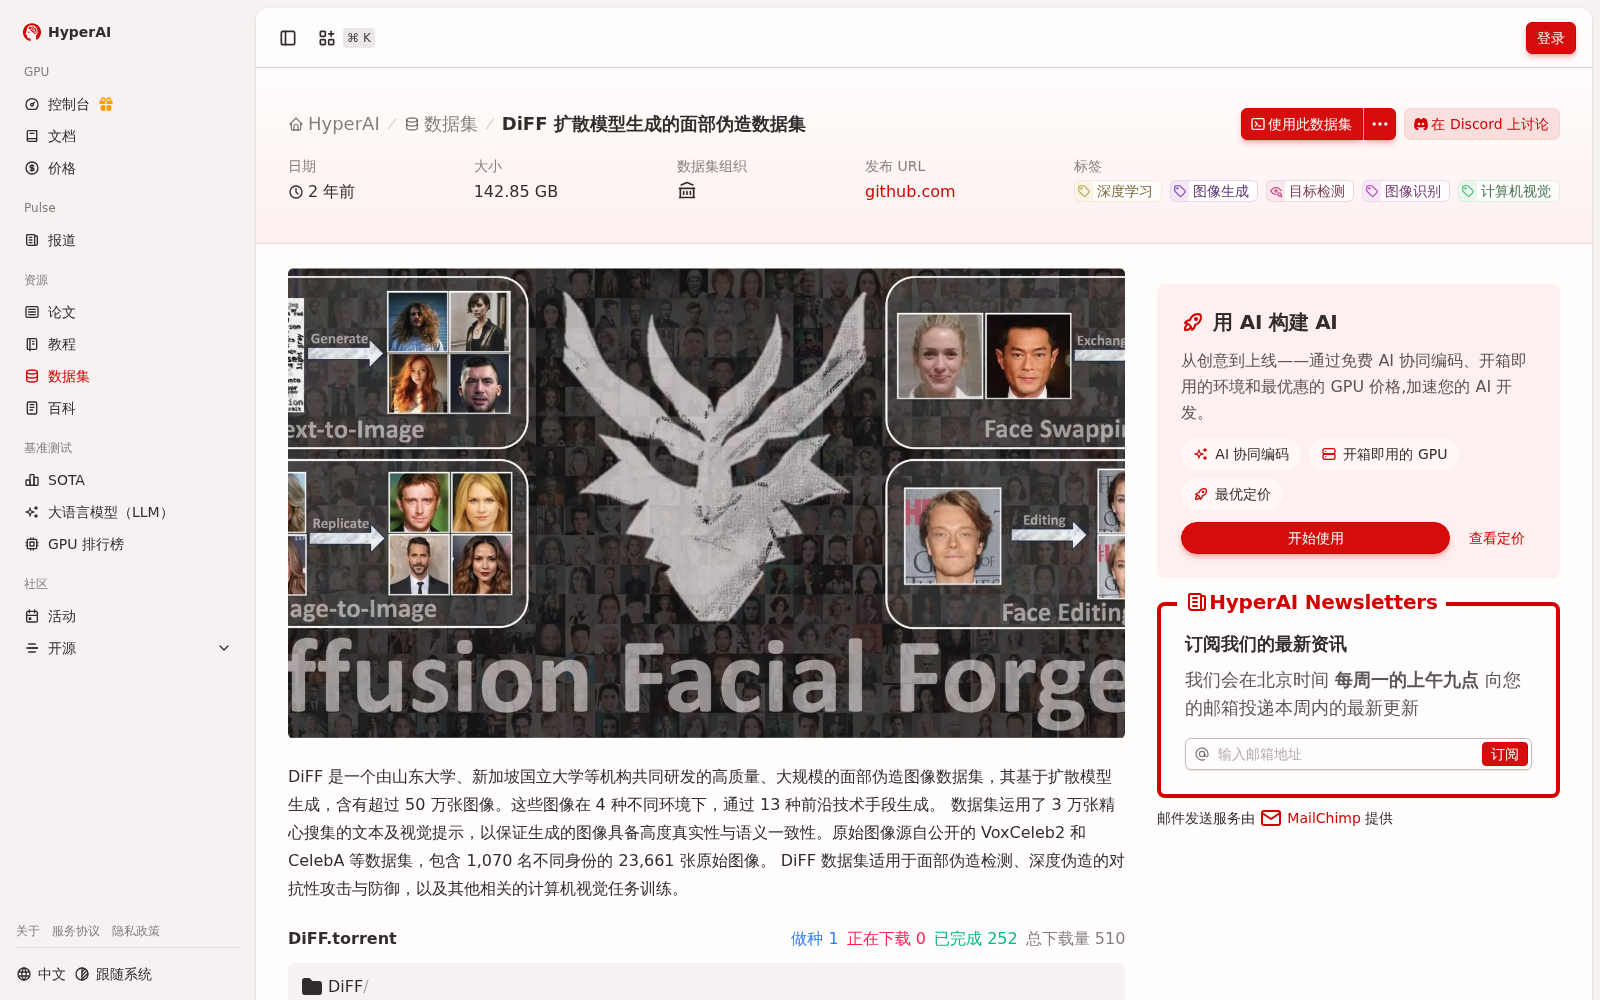The image size is (1600, 1000).
Task: Click the 计算机视觉 tag
Action: [1508, 191]
